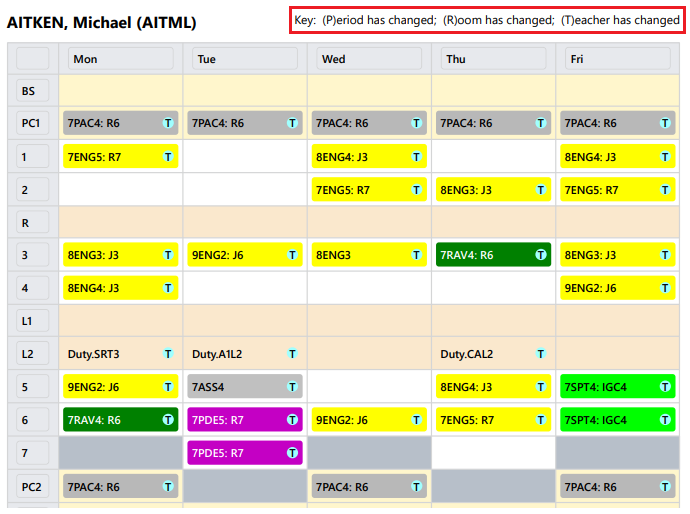Screen dimensions: 690x514
Task: Click the PC1 period row label
Action: pyautogui.click(x=32, y=123)
